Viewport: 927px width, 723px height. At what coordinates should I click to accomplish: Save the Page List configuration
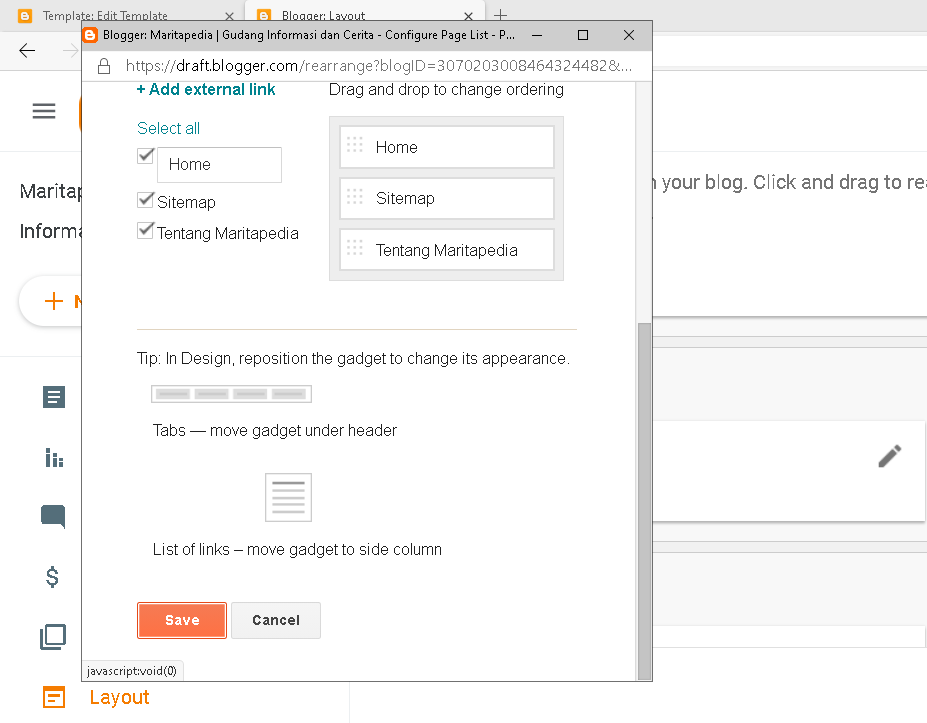point(181,620)
